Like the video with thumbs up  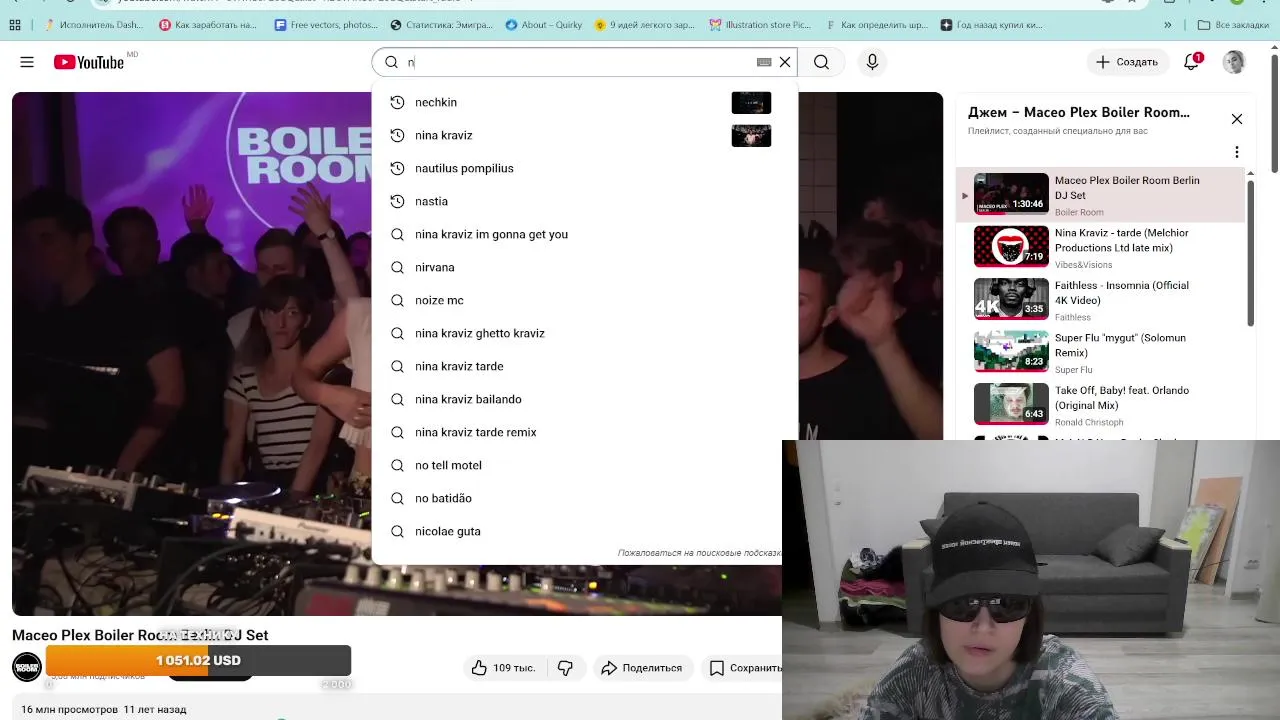point(504,668)
